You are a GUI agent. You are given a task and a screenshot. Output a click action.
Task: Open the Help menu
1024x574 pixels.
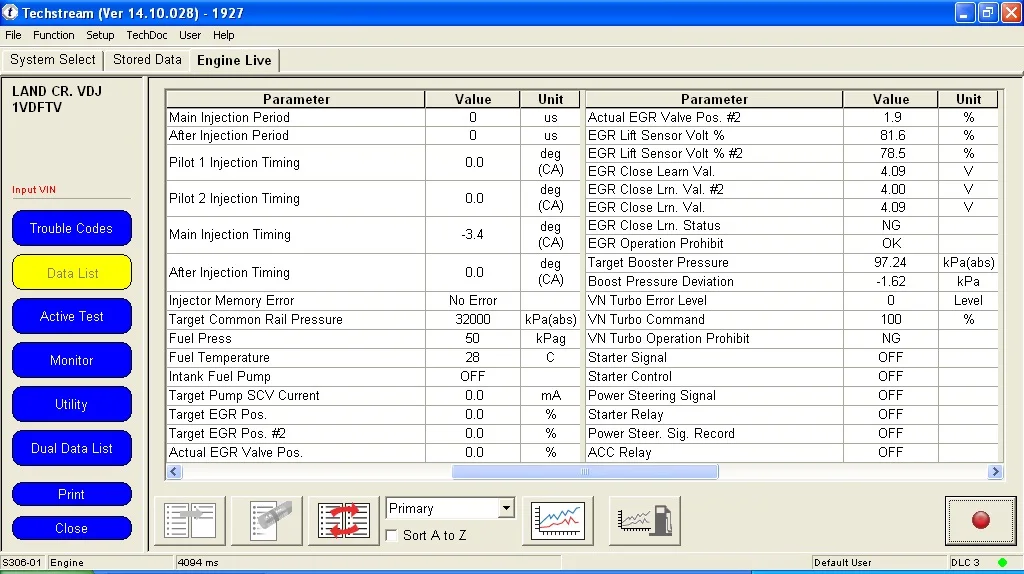click(223, 35)
